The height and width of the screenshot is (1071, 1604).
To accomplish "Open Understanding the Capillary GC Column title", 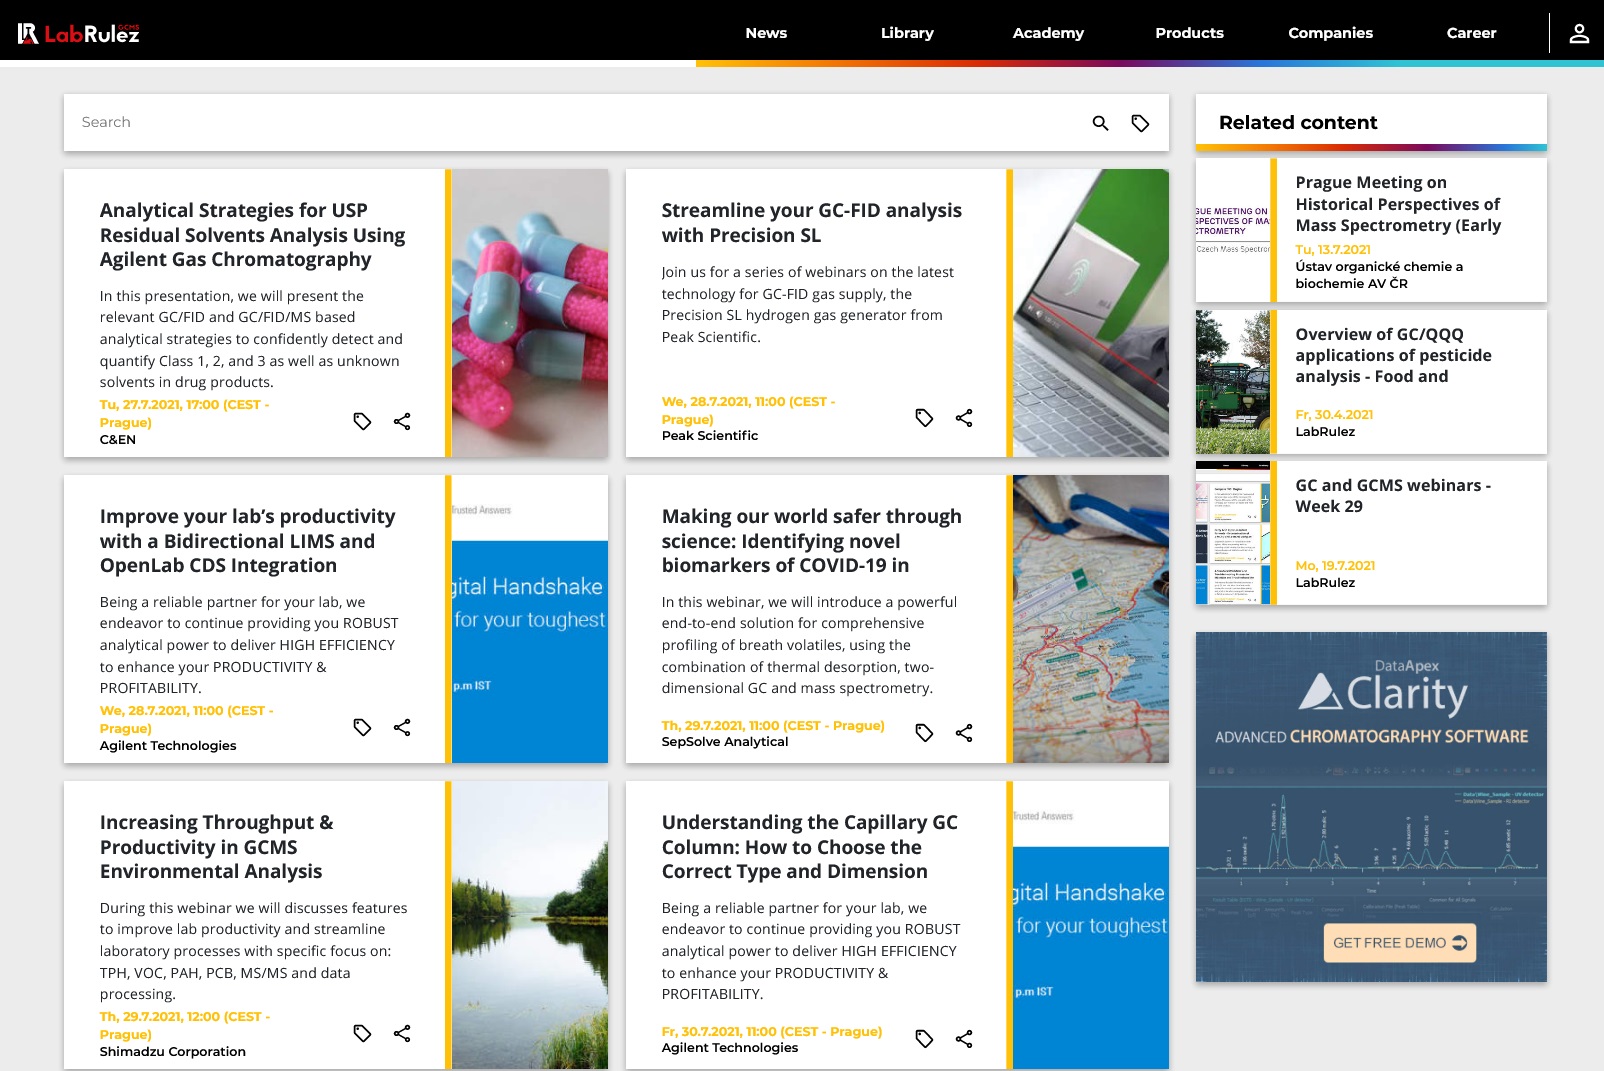I will [809, 847].
